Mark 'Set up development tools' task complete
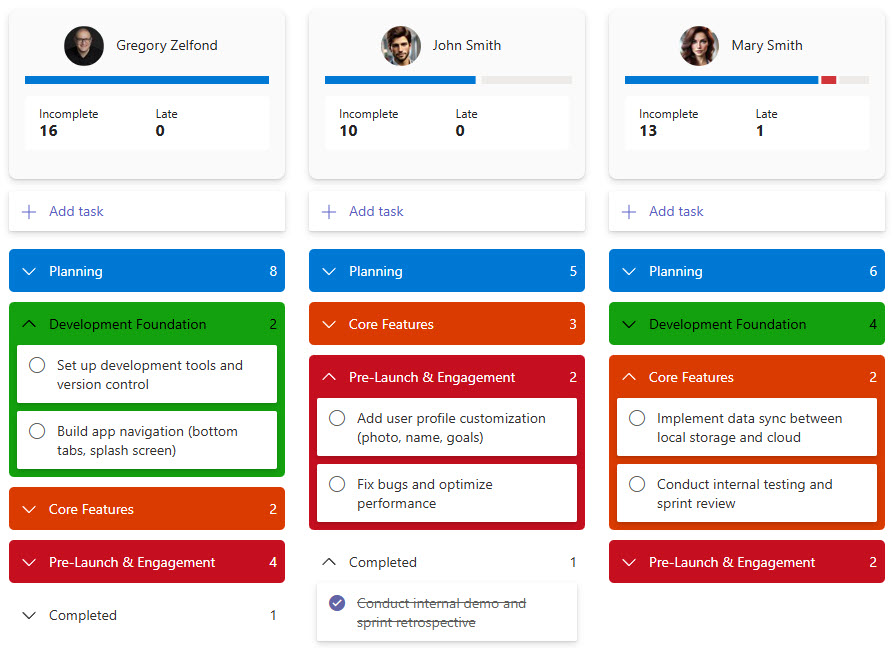Screen dimensions: 894x648 click(x=37, y=366)
